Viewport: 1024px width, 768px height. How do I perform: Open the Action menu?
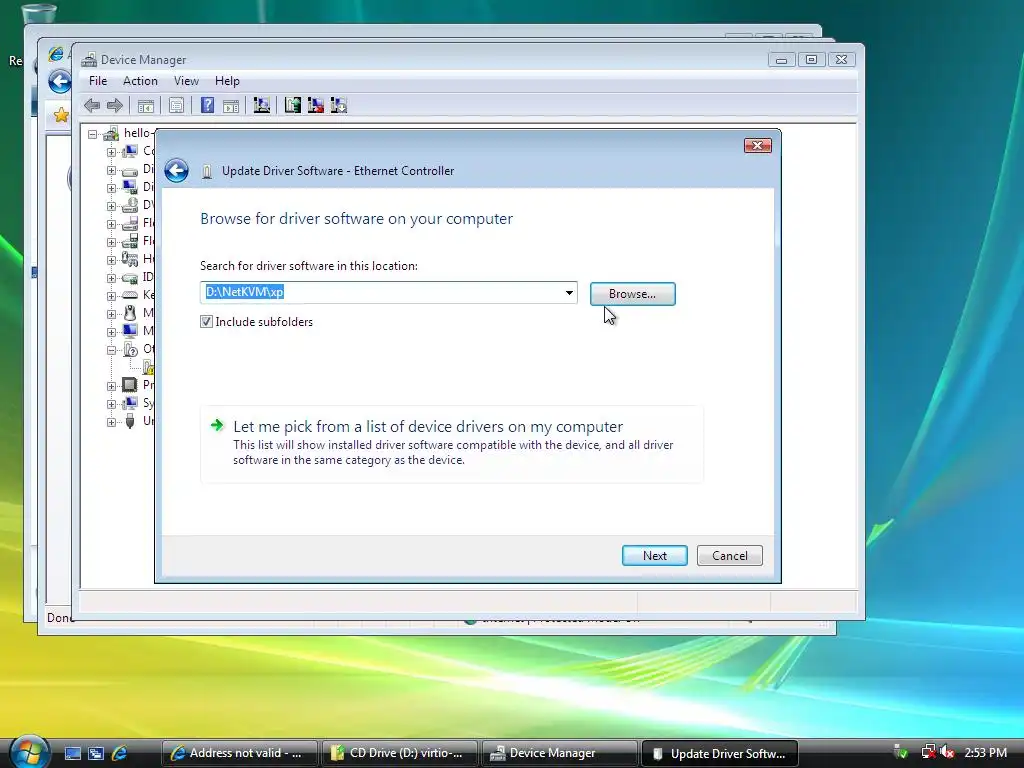click(140, 81)
